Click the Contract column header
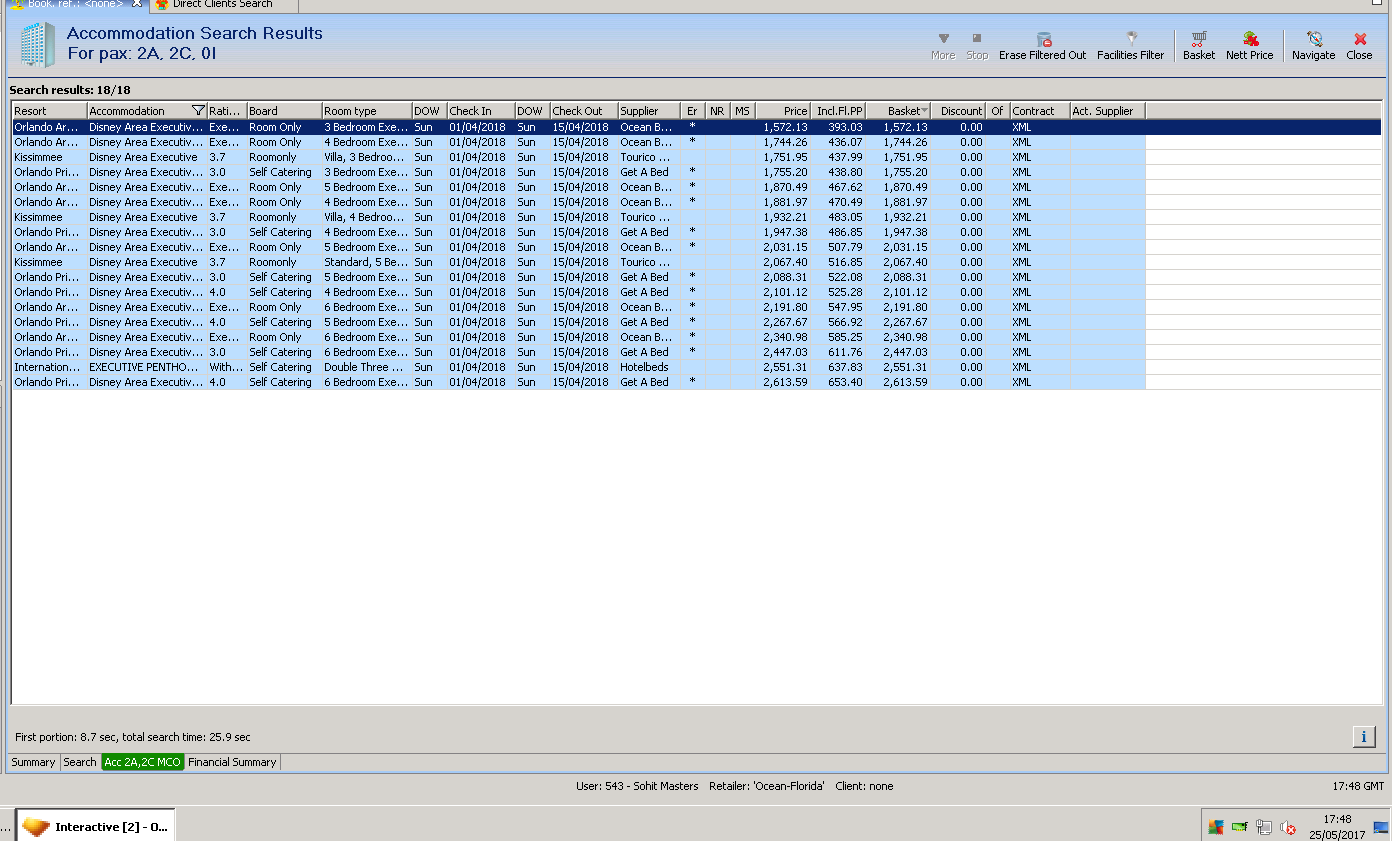The height and width of the screenshot is (841, 1392). coord(1040,111)
